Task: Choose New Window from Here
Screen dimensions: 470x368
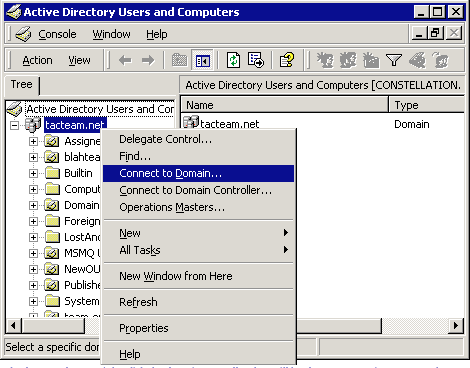Action: (x=198, y=276)
